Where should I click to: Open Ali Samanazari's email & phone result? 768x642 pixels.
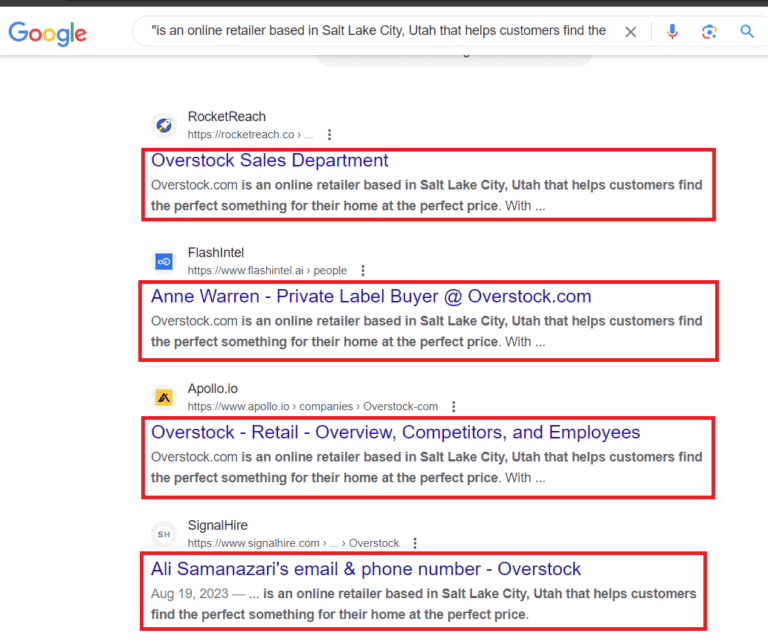[x=365, y=569]
